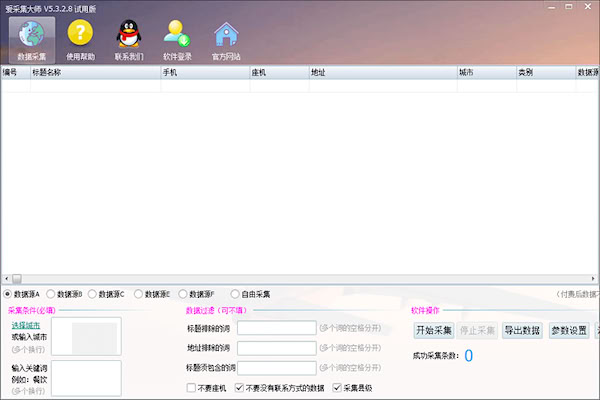Select the 数据源E radio button
The image size is (600, 400).
click(139, 294)
